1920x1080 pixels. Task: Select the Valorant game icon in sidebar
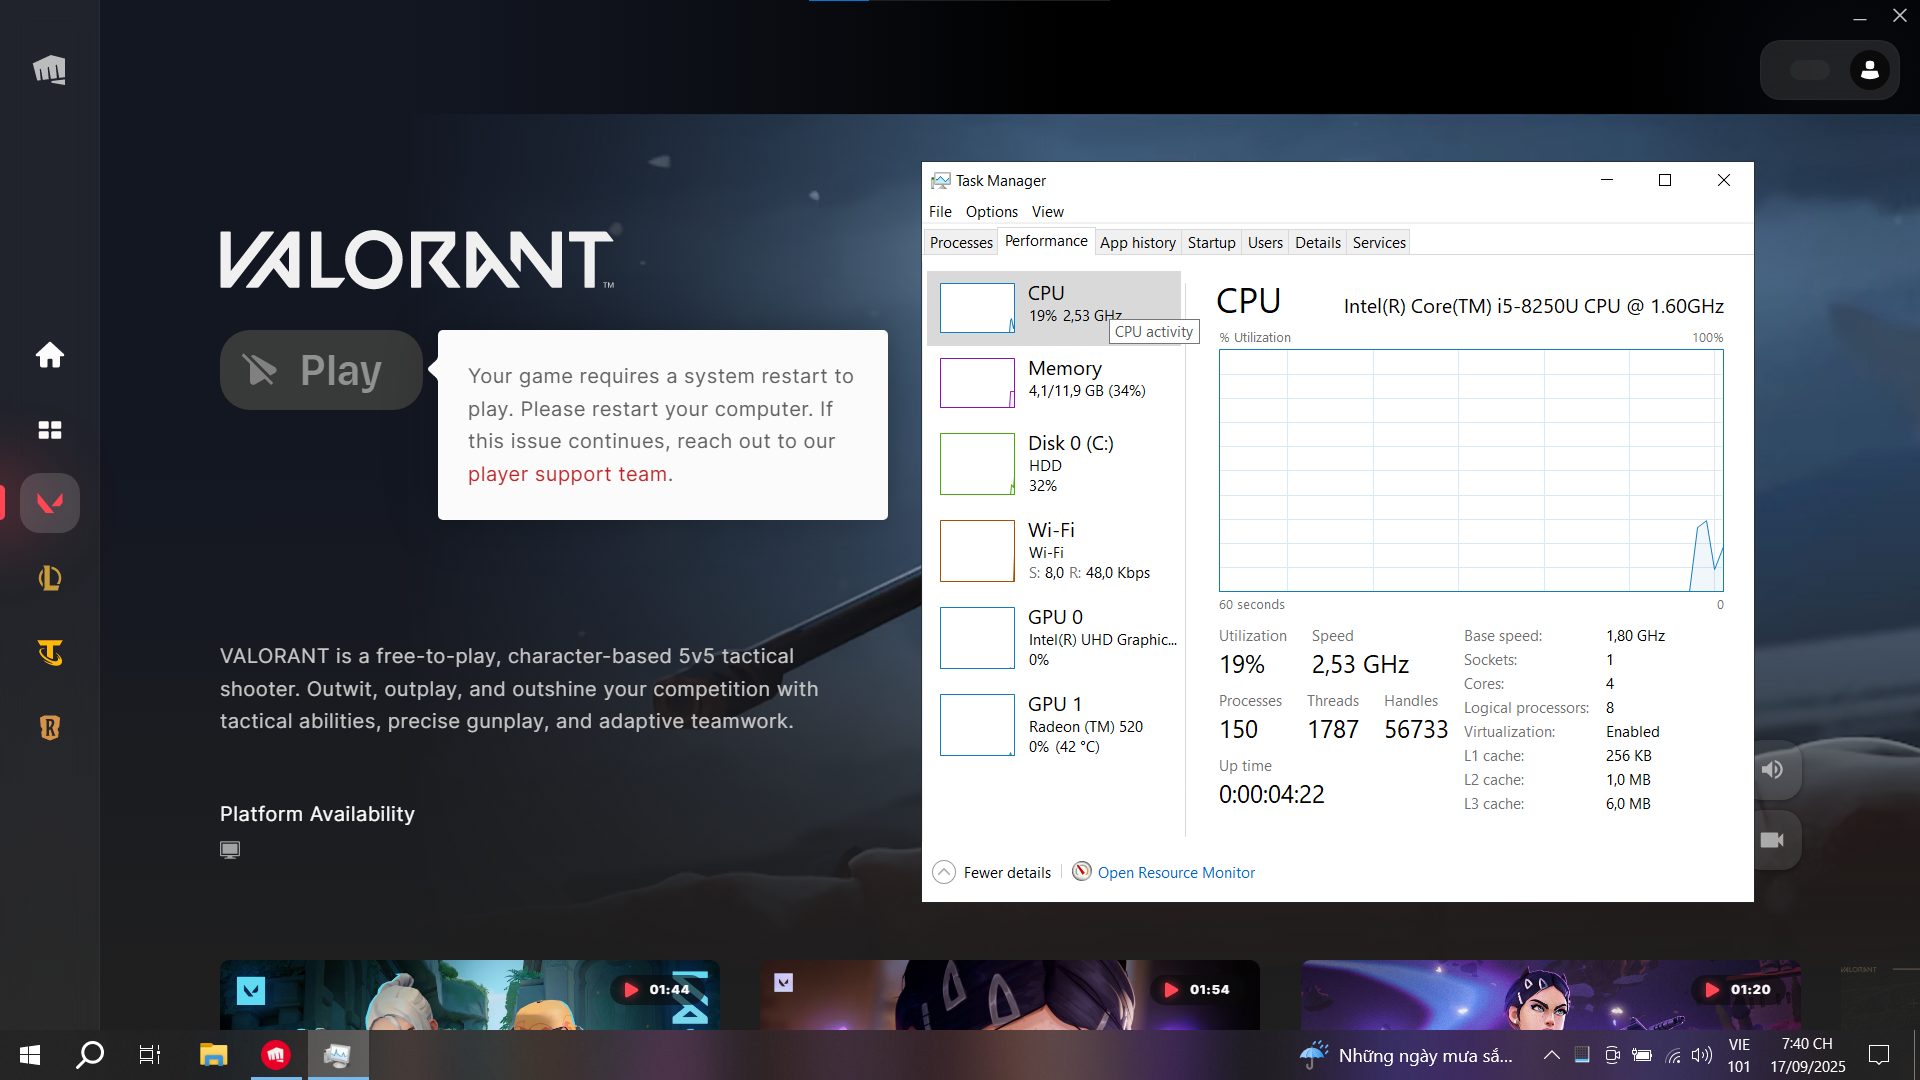(49, 503)
